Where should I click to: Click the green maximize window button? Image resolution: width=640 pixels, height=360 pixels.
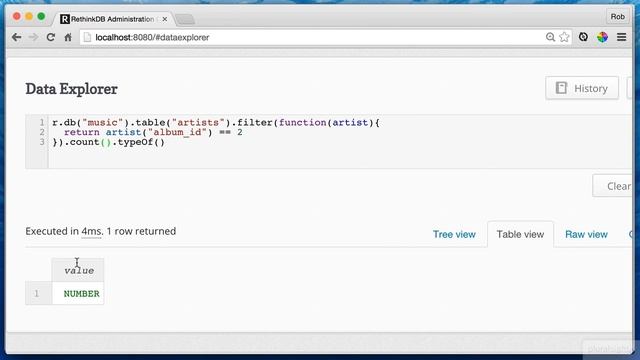41,17
